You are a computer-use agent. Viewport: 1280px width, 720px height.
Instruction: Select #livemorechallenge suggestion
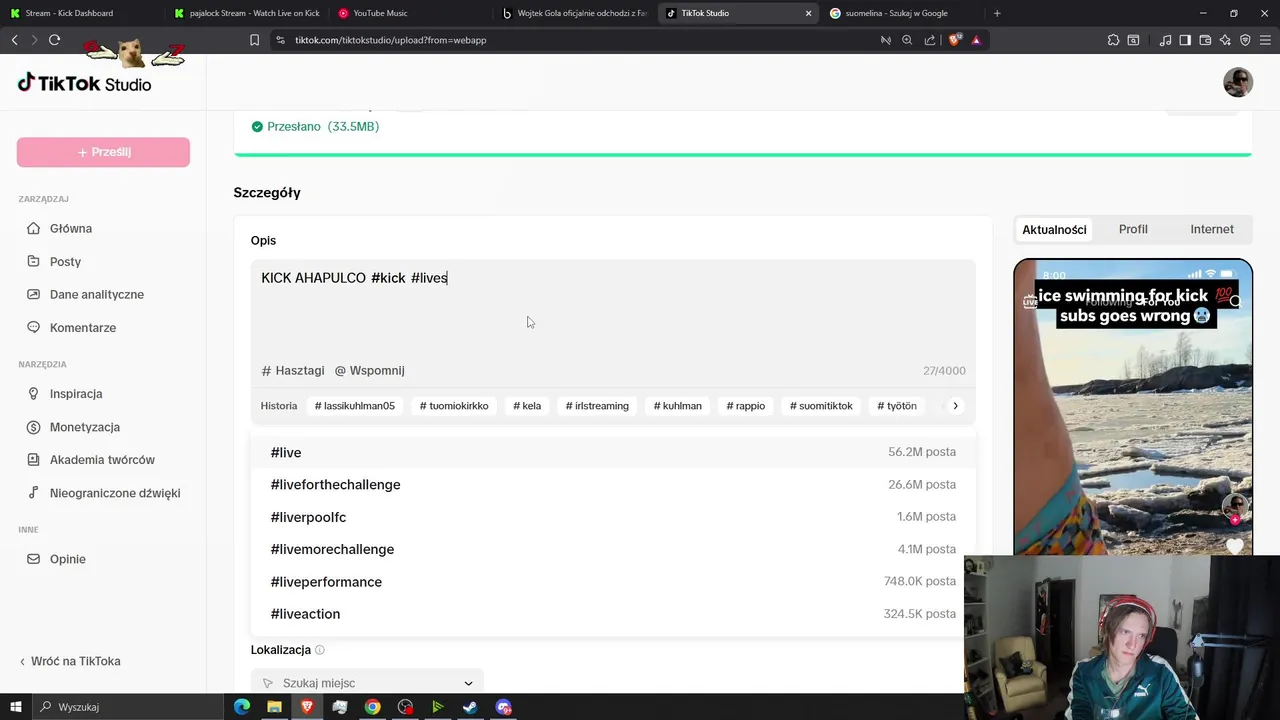click(613, 549)
